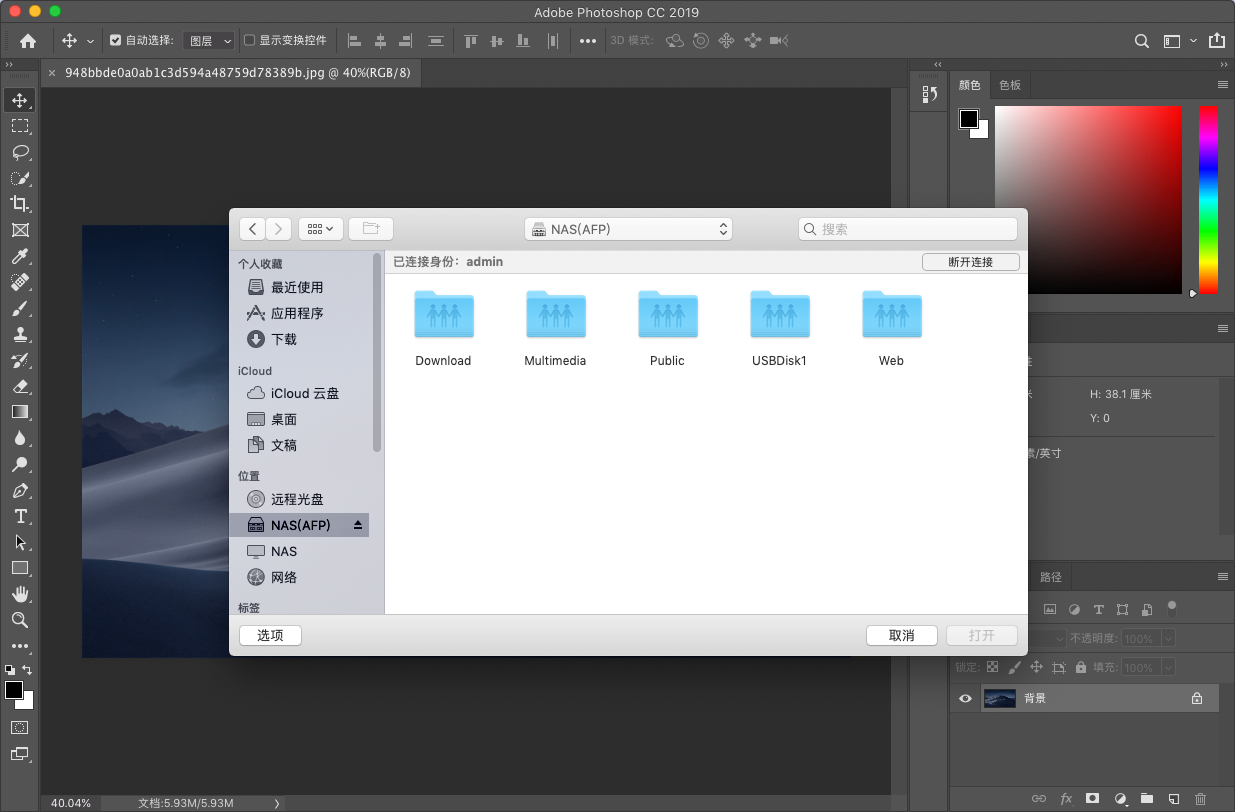Activate the Crop tool
Image resolution: width=1235 pixels, height=812 pixels.
coord(20,204)
